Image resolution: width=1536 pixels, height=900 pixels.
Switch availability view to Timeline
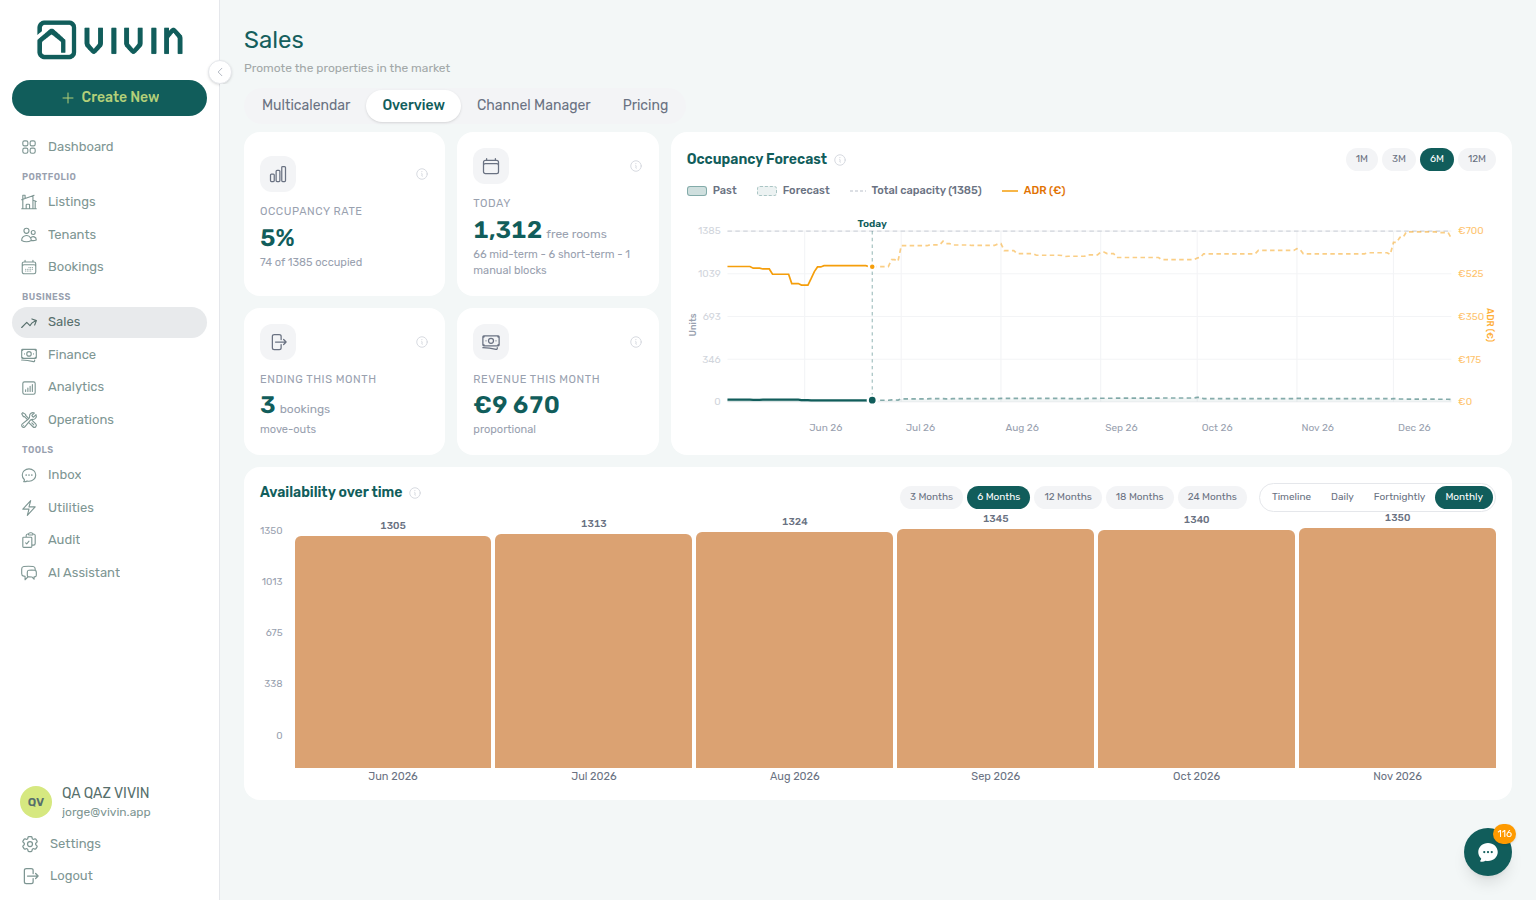click(x=1291, y=497)
